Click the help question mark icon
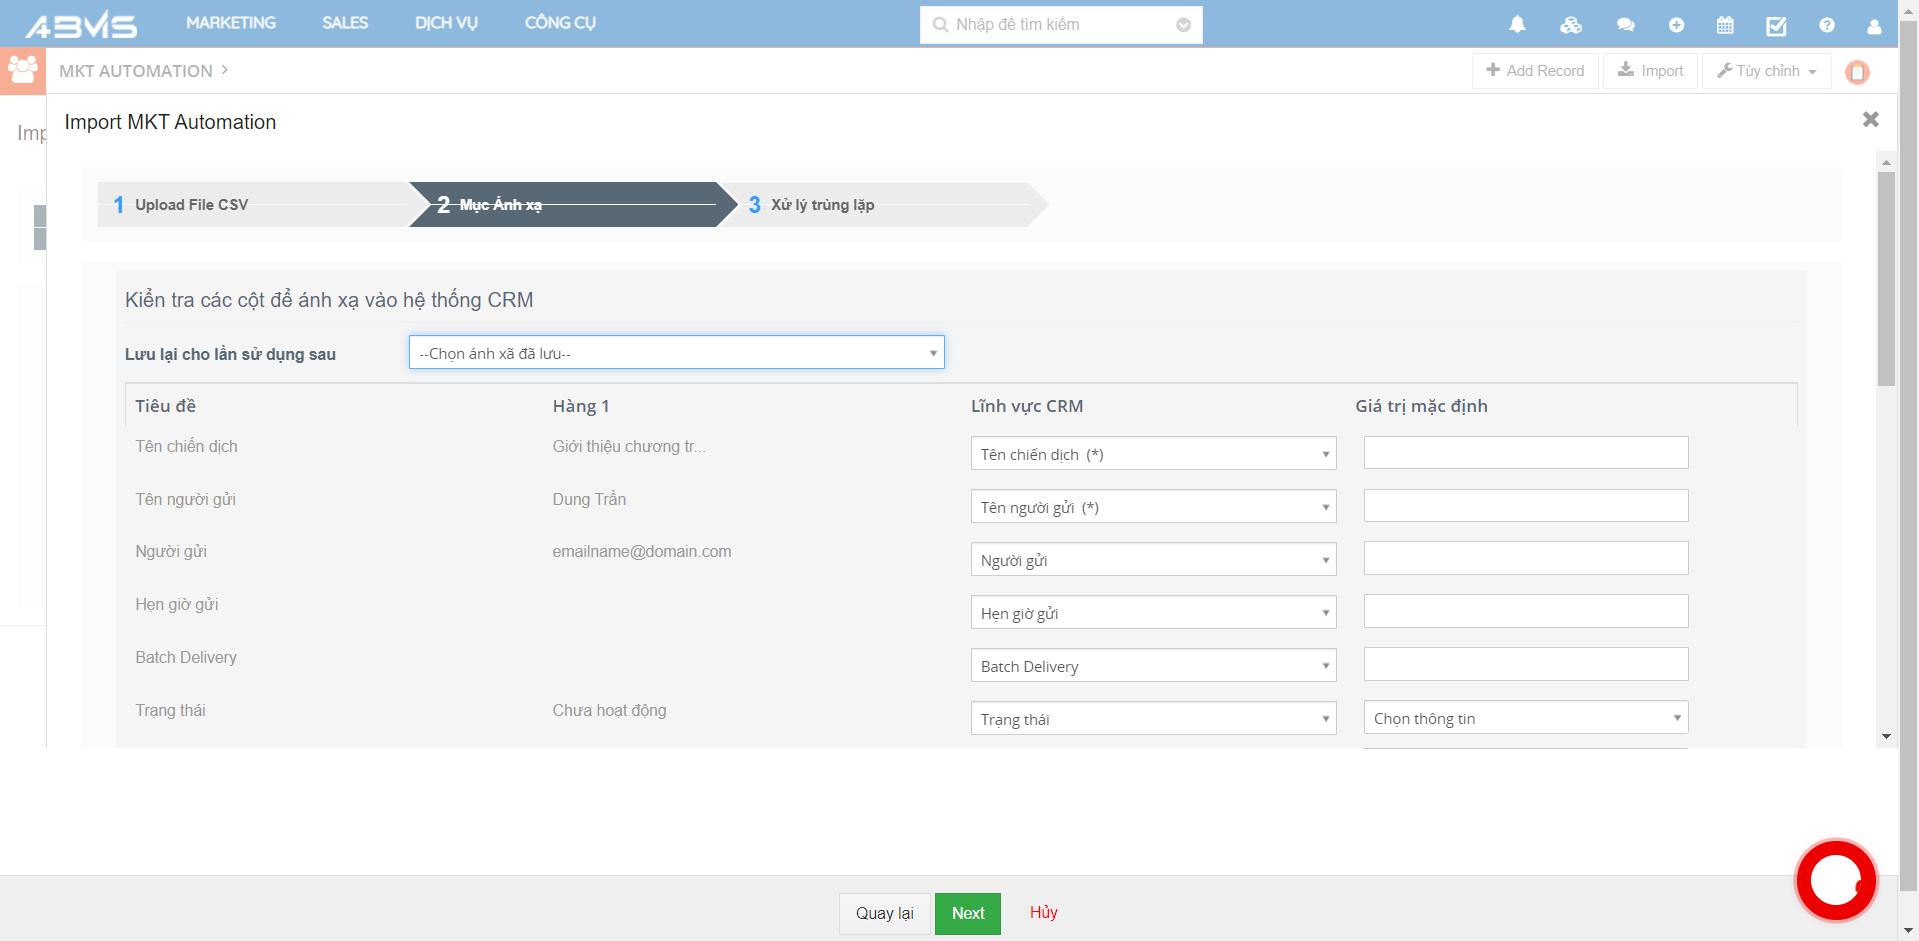This screenshot has width=1919, height=941. click(1826, 25)
